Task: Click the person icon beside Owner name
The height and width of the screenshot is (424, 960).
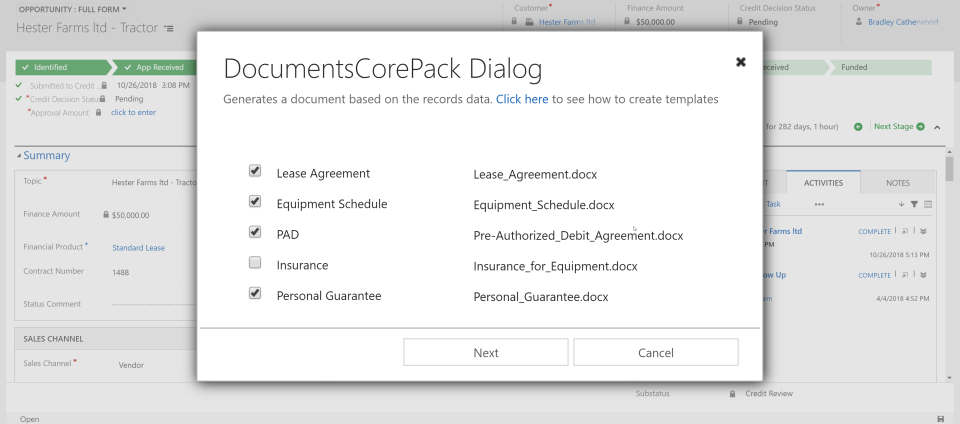Action: pyautogui.click(x=859, y=21)
